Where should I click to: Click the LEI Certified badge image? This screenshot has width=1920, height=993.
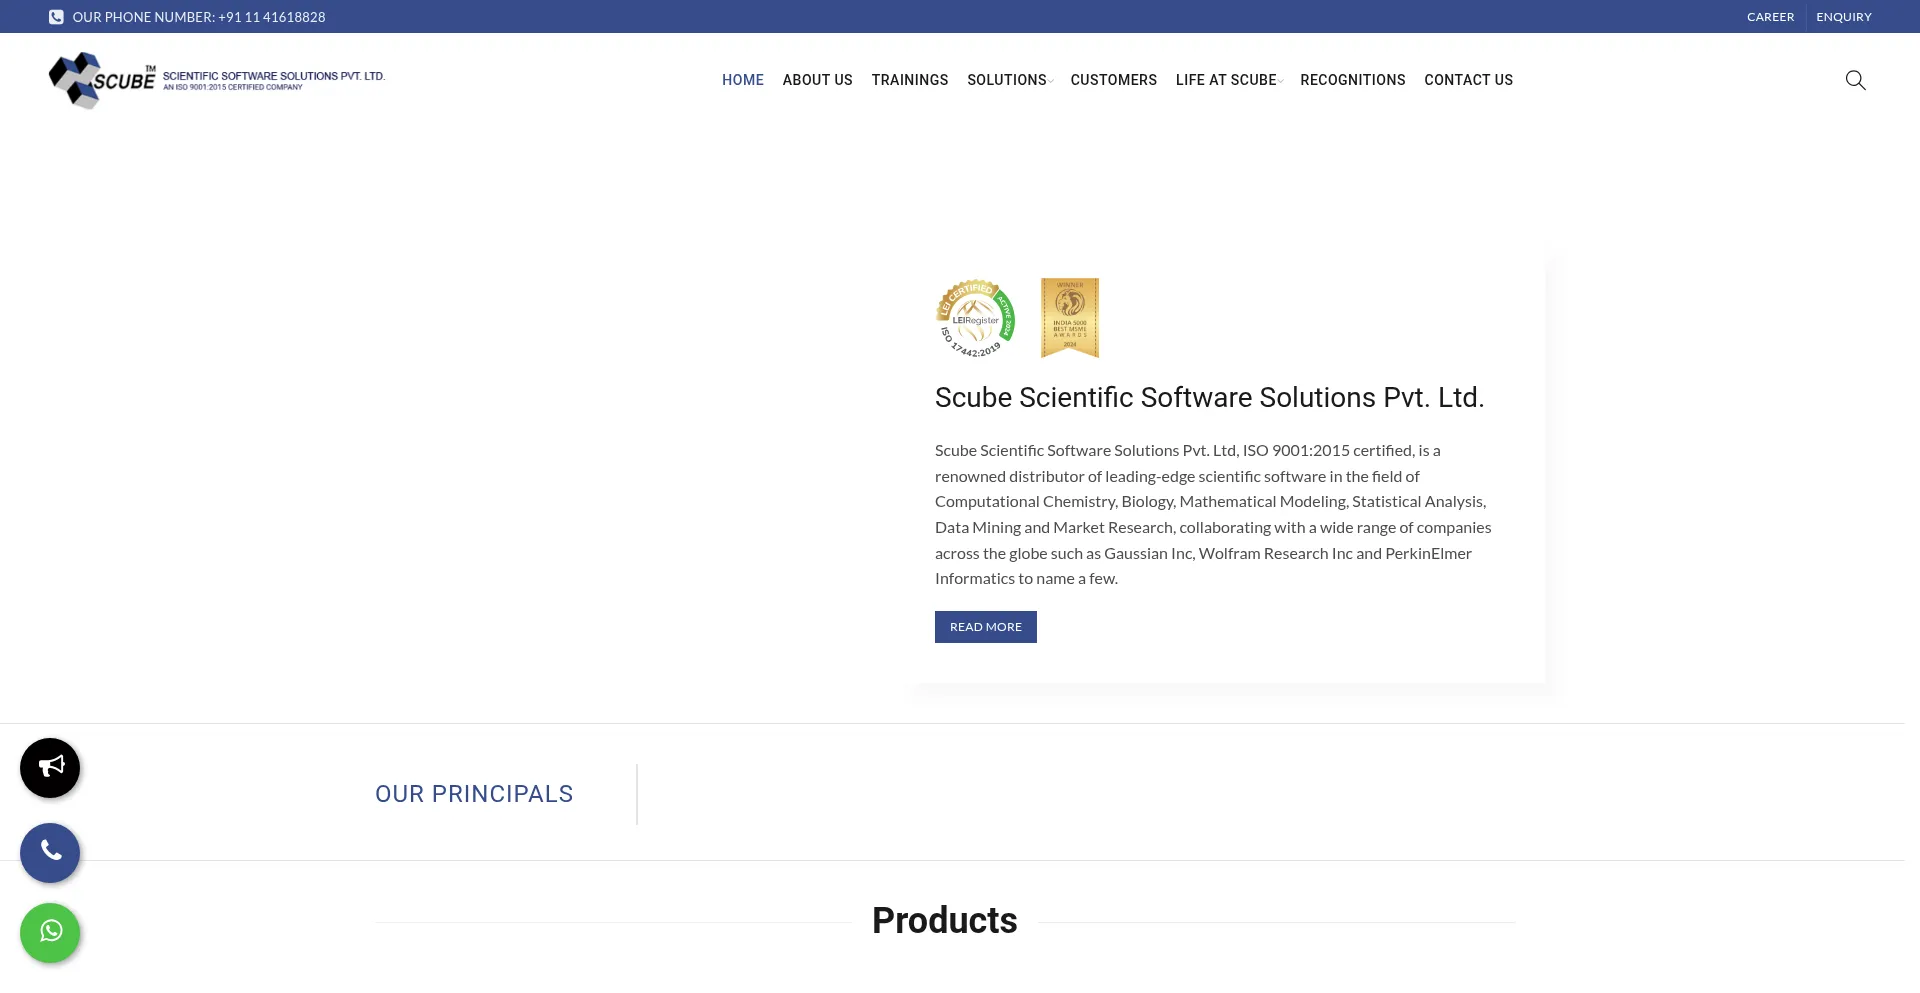pyautogui.click(x=976, y=318)
